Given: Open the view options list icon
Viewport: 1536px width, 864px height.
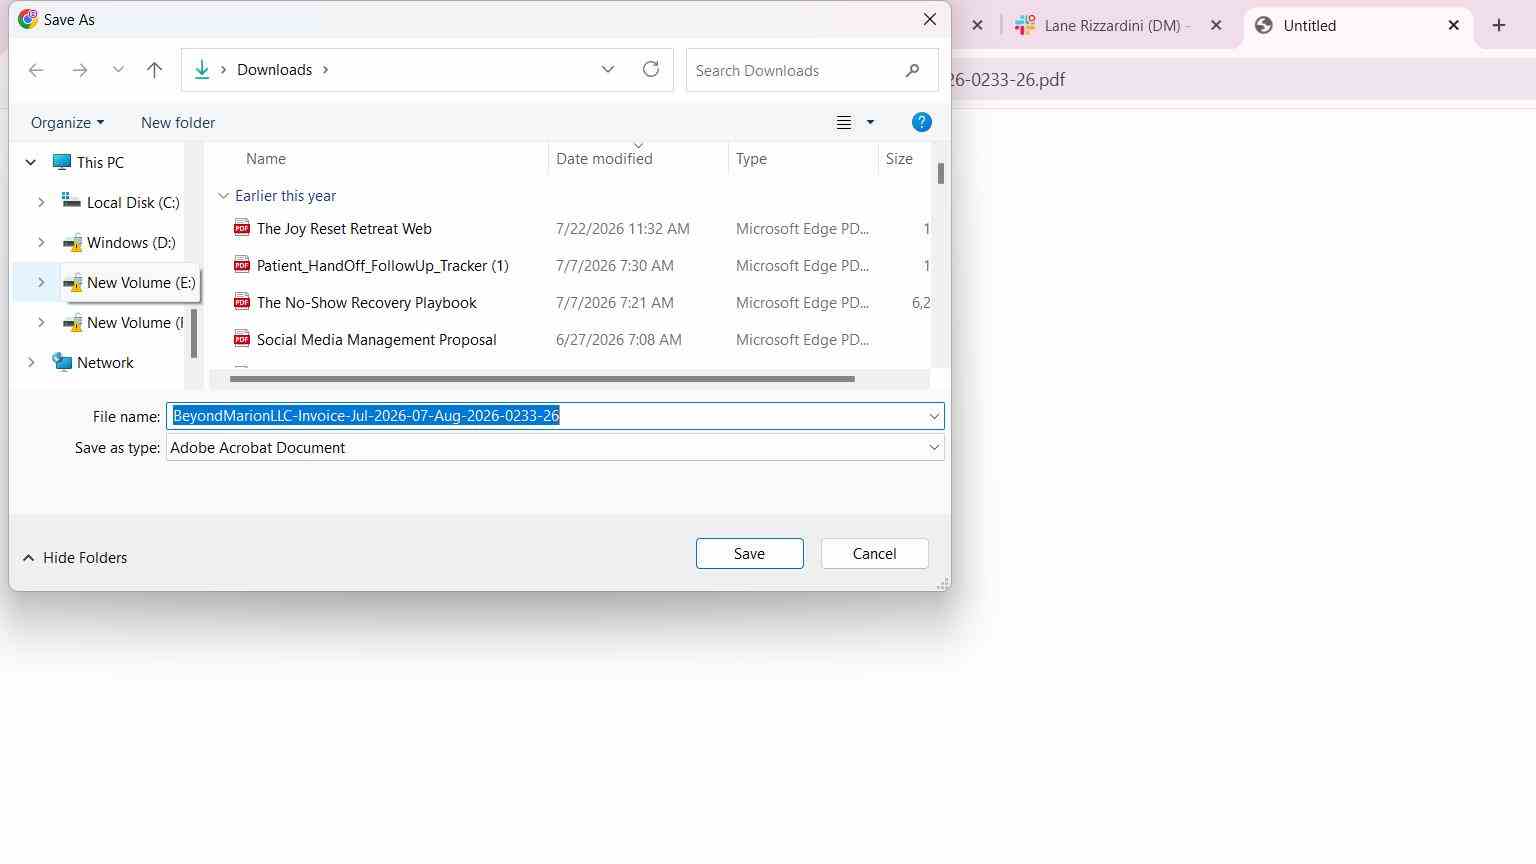Looking at the screenshot, I should (x=844, y=122).
